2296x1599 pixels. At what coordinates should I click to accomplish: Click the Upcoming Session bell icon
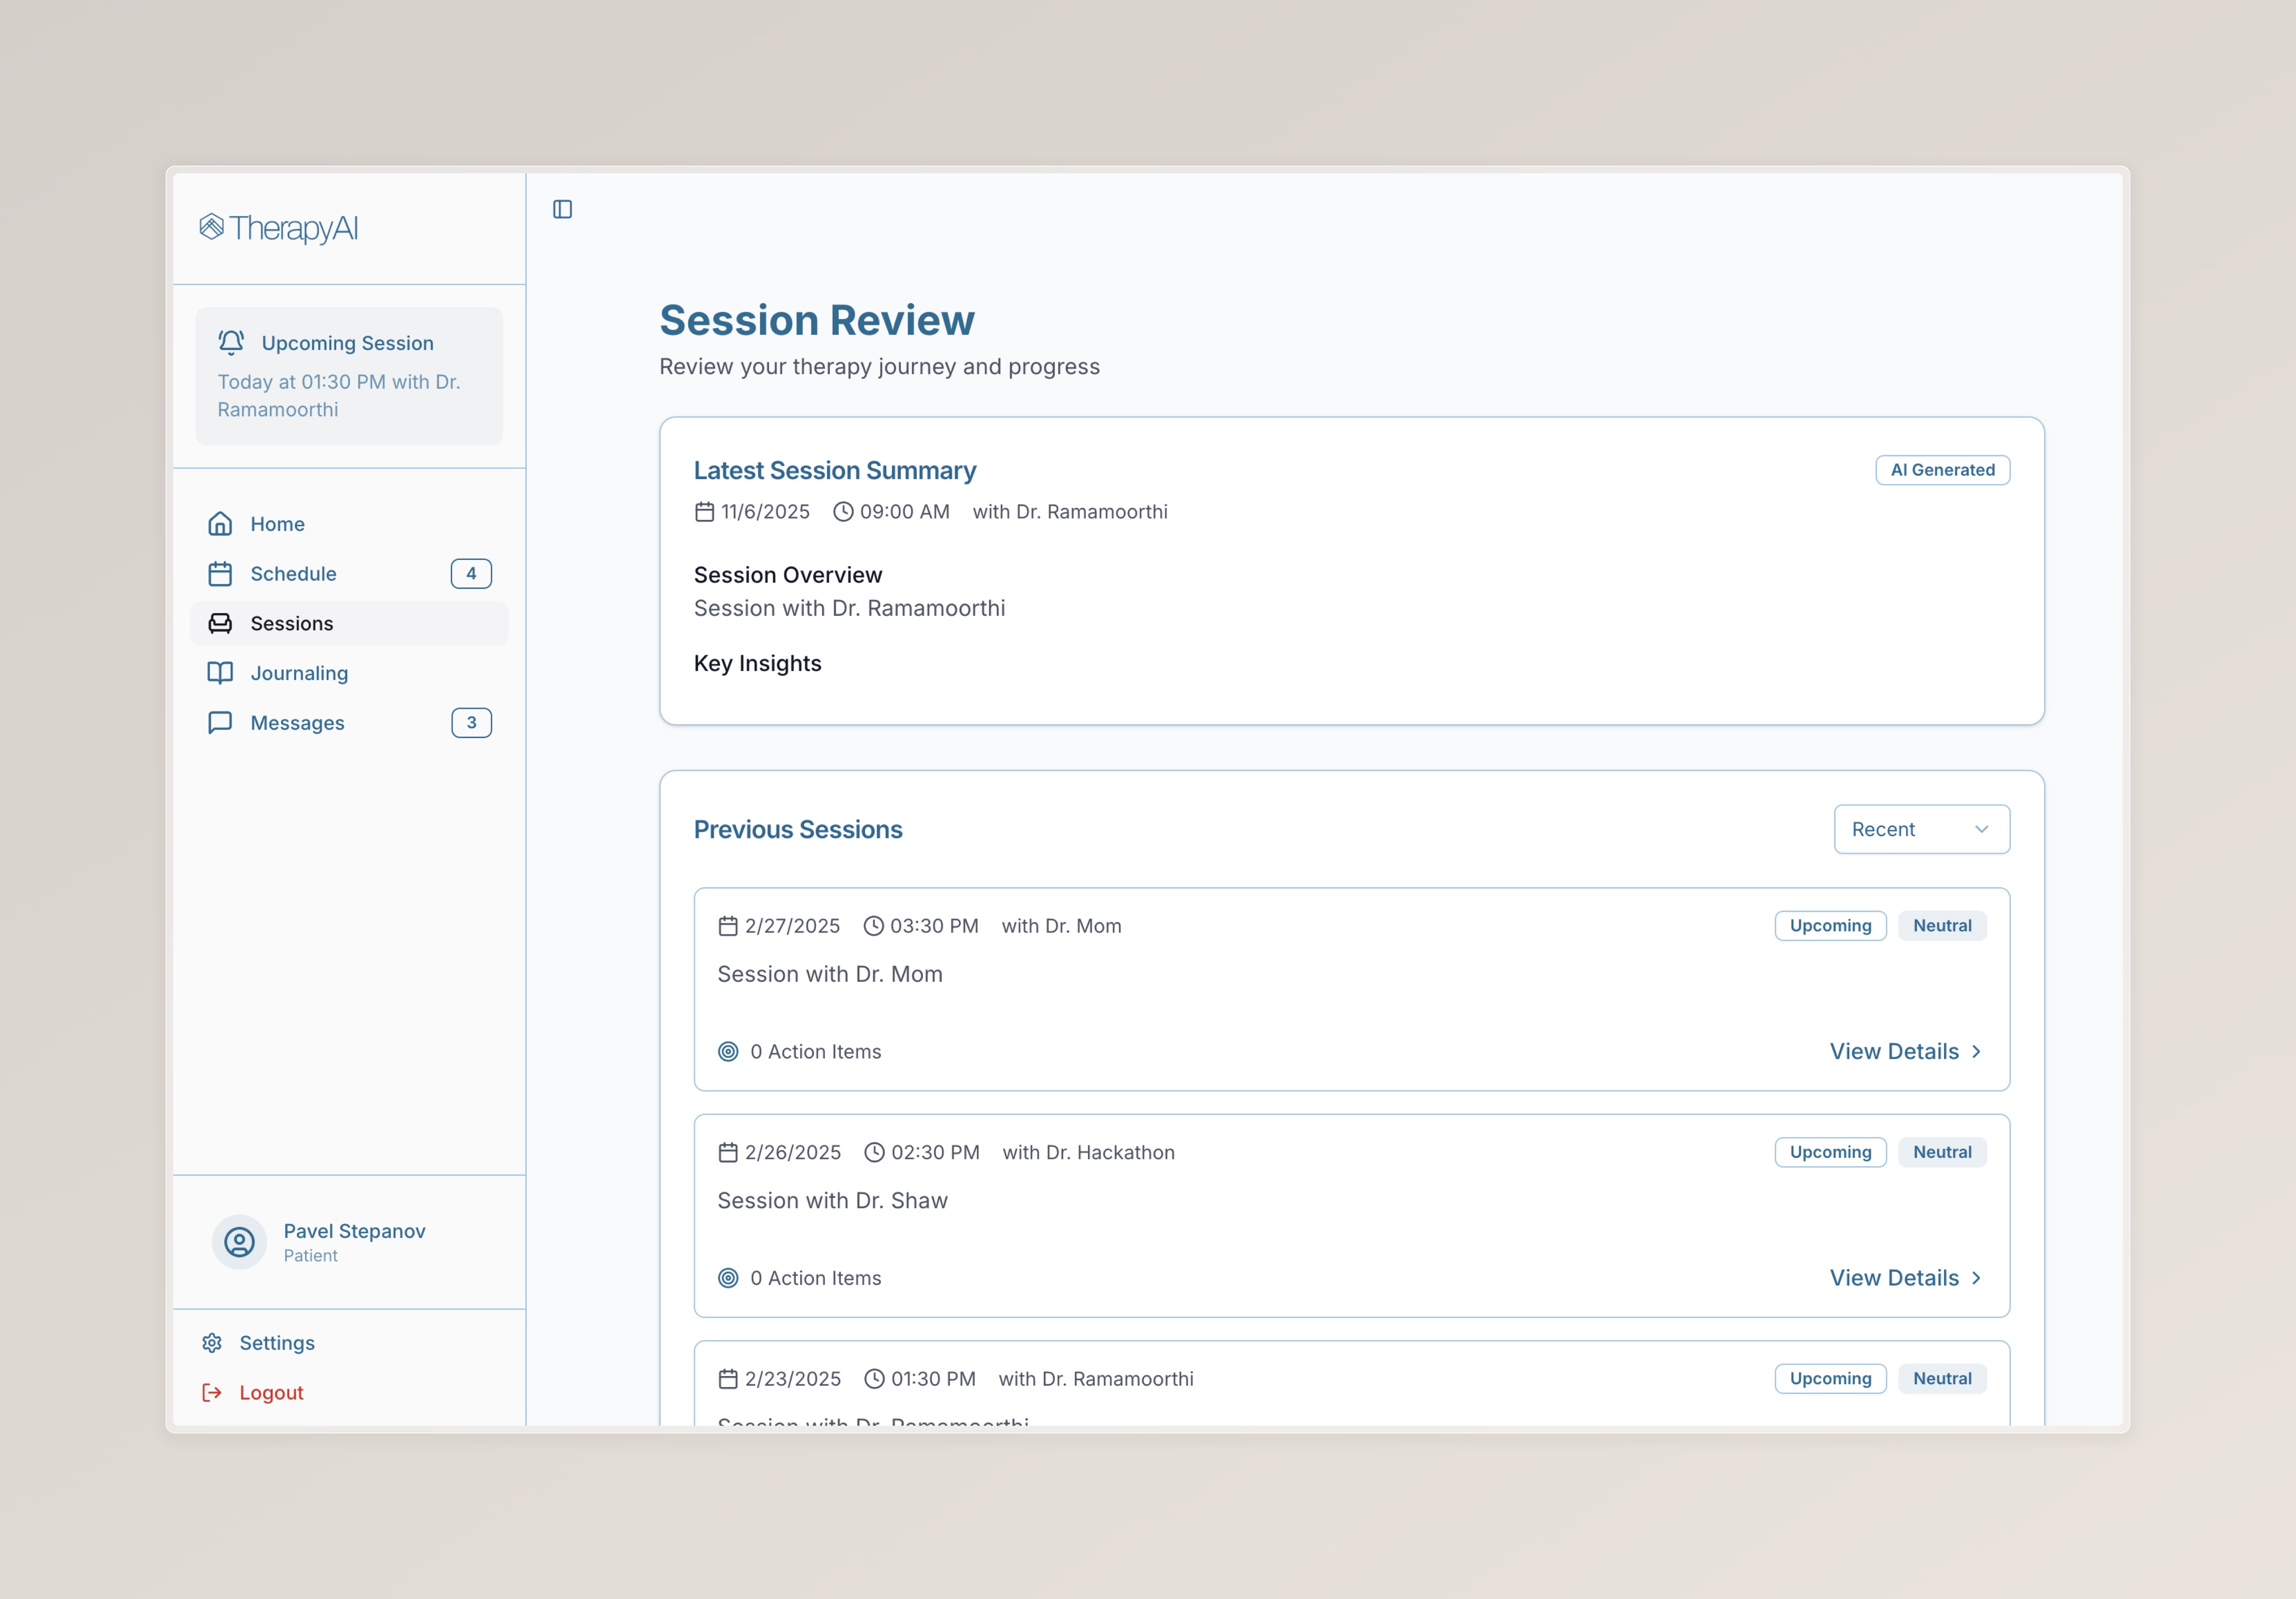coord(231,342)
